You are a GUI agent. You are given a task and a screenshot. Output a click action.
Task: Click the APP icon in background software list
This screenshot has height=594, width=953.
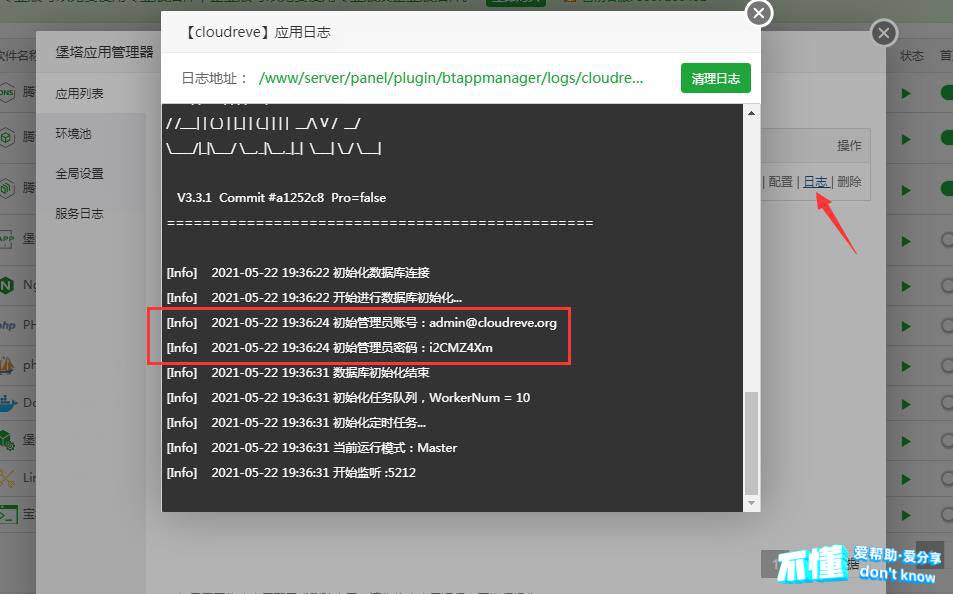[x=7, y=238]
